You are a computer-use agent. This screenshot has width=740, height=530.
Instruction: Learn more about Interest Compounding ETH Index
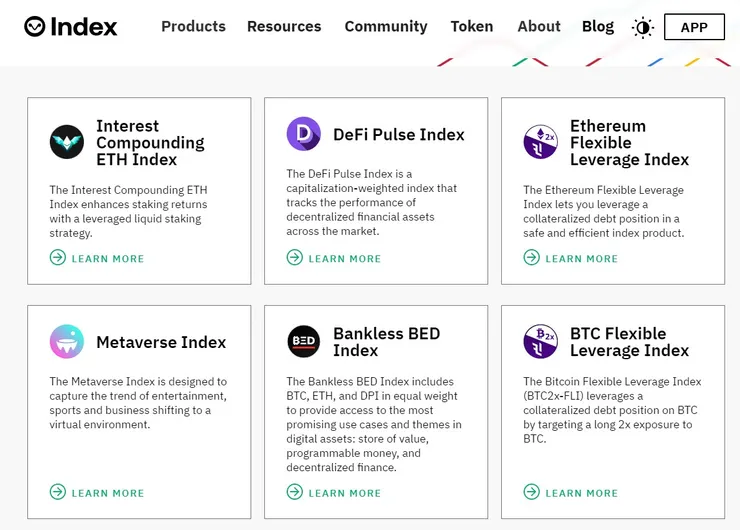[98, 258]
